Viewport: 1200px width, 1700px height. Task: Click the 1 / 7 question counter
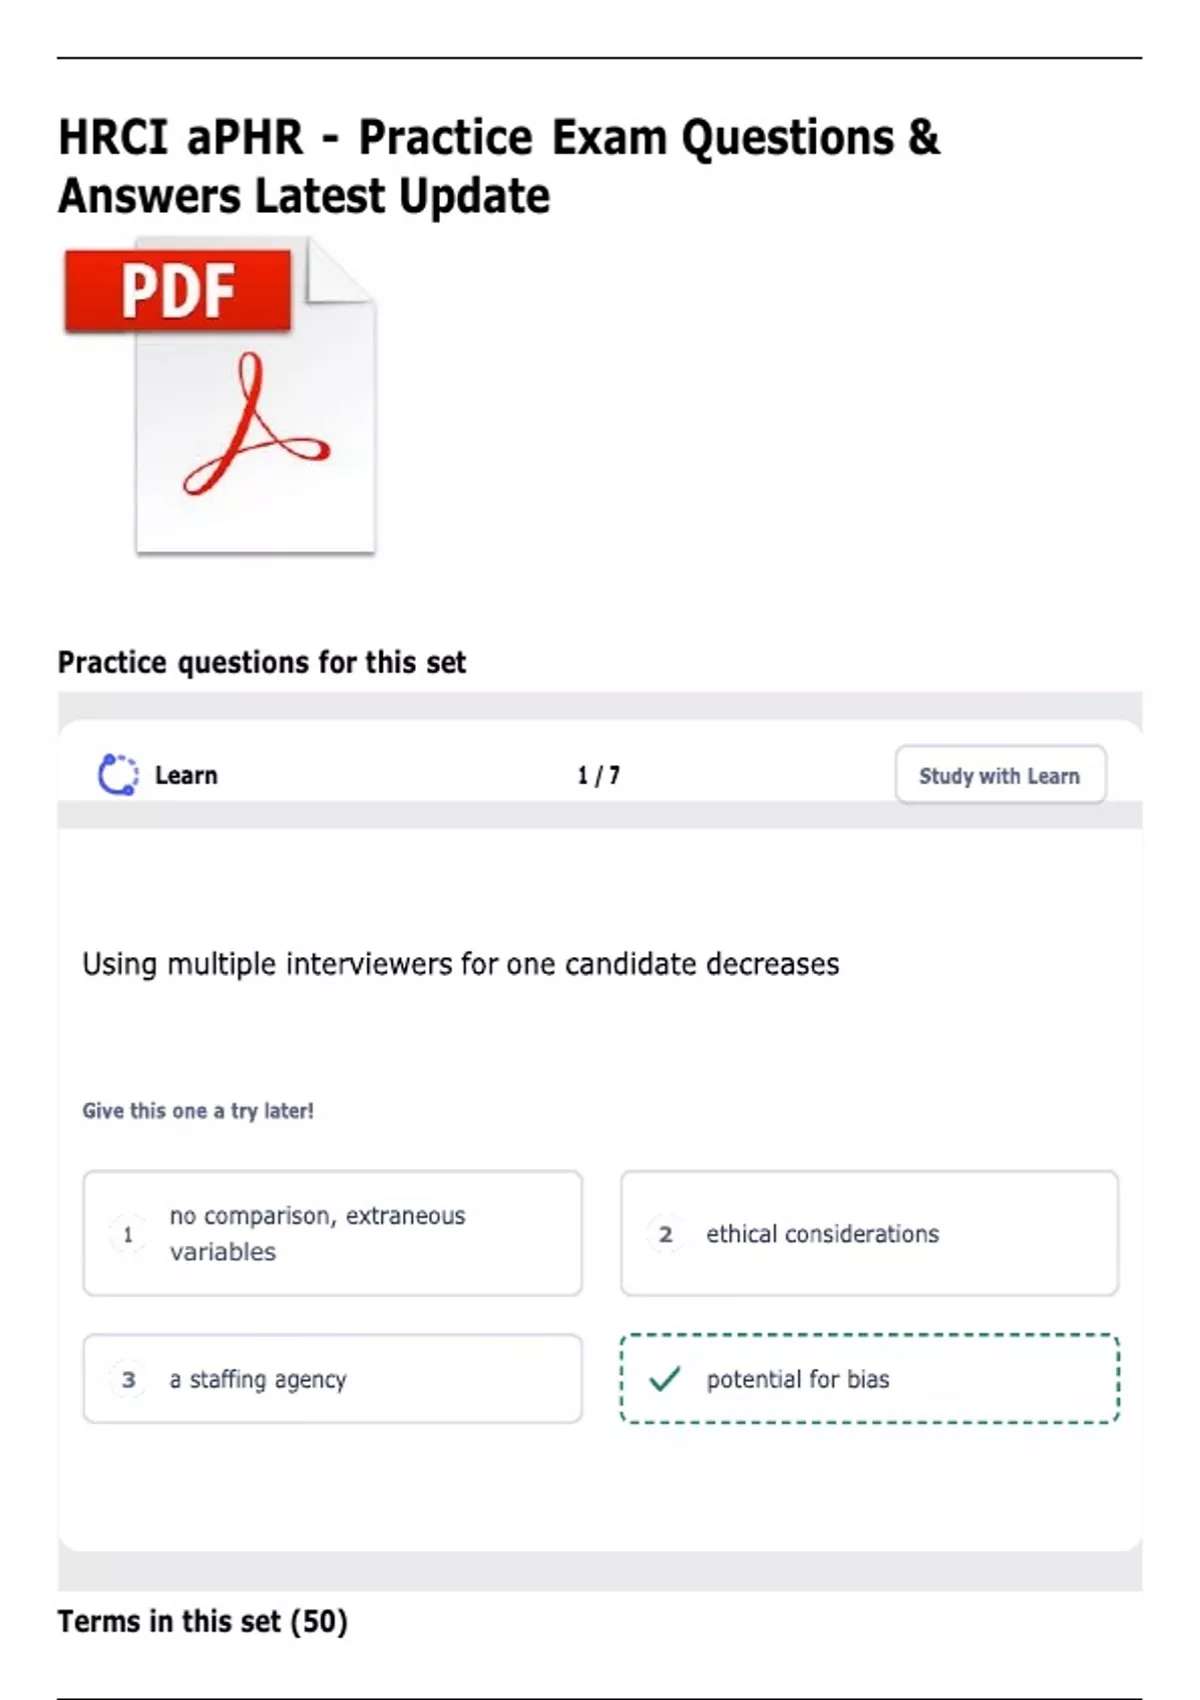(598, 775)
